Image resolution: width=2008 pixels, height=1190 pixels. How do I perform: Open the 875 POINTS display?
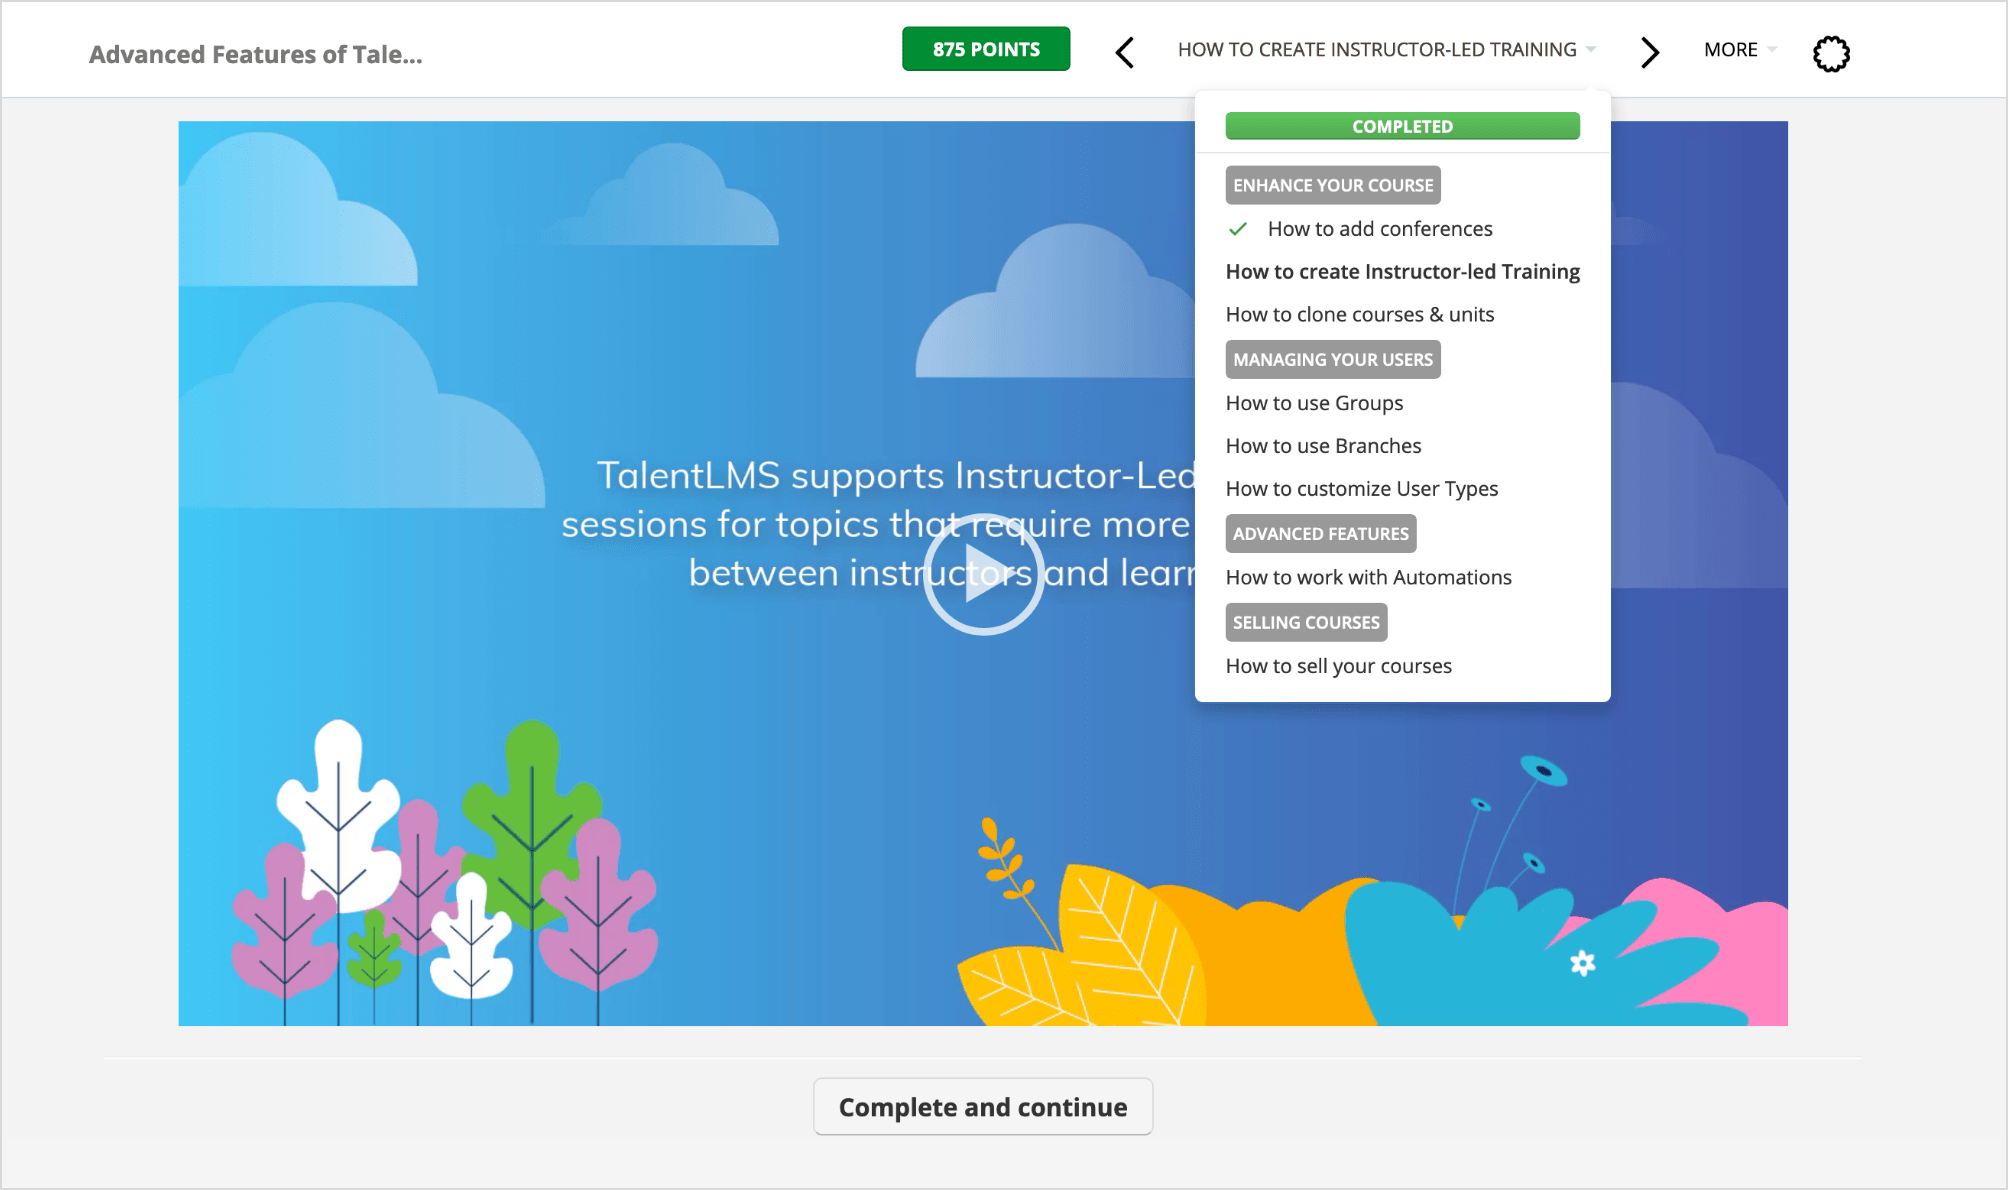tap(985, 48)
